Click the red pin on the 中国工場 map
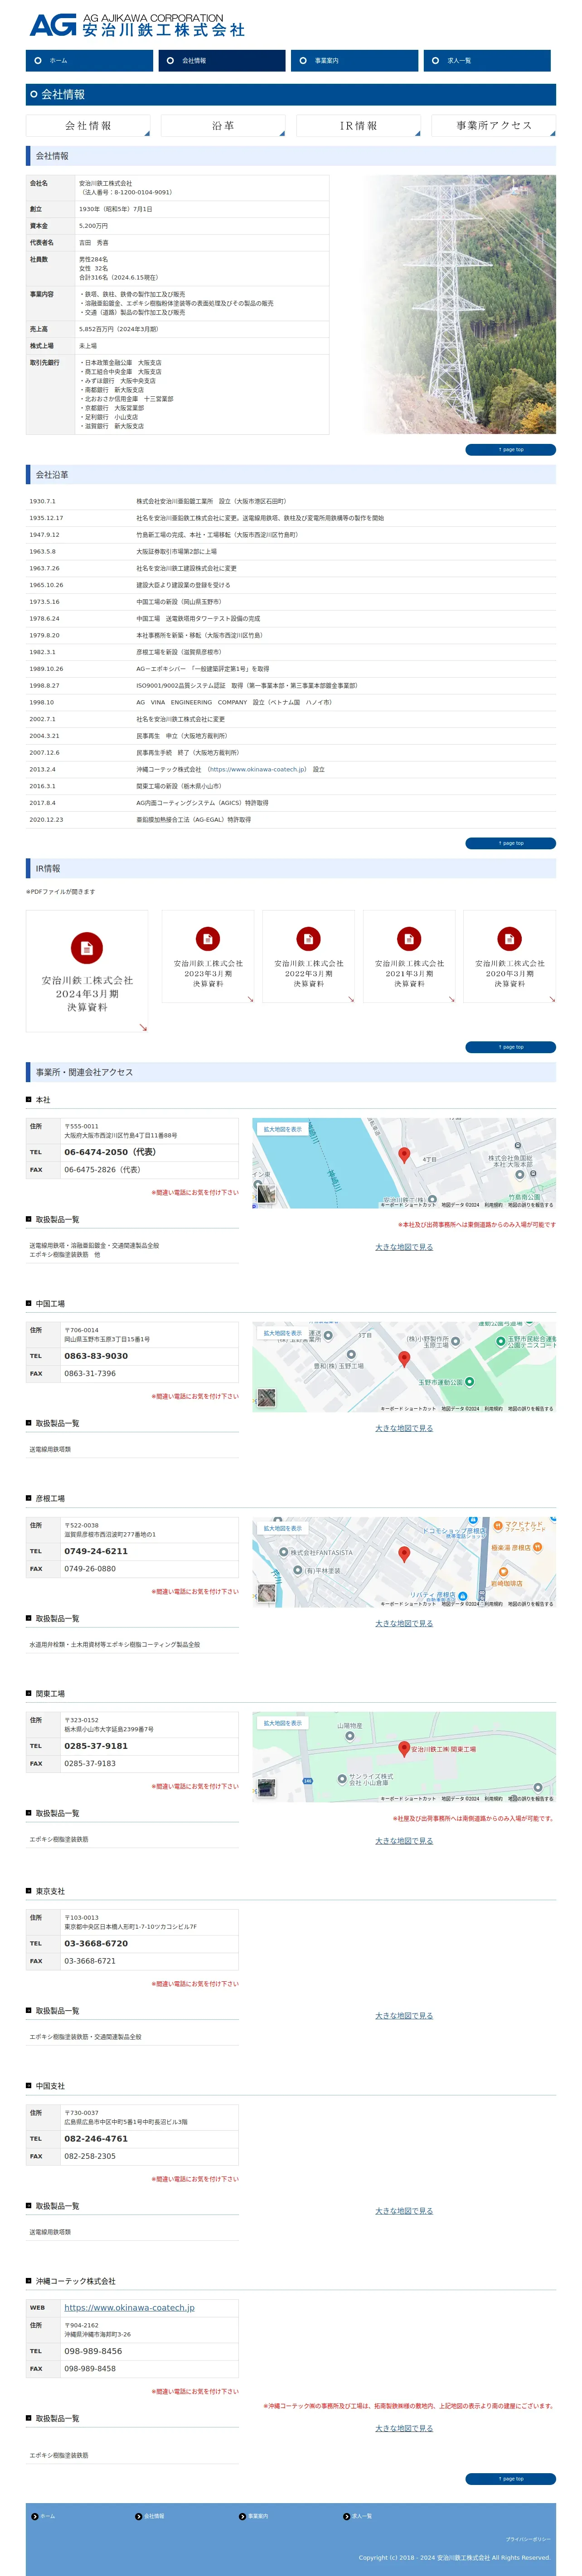The image size is (582, 2576). coord(404,1359)
